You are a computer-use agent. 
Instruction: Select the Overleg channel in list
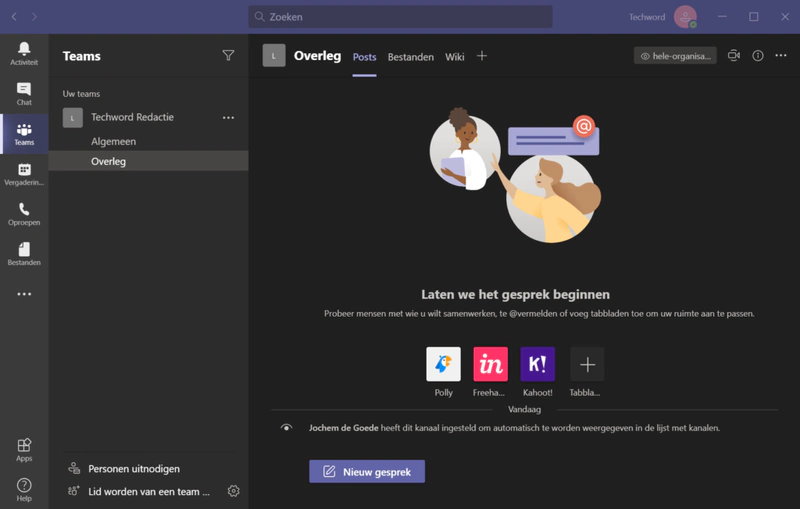pos(148,161)
